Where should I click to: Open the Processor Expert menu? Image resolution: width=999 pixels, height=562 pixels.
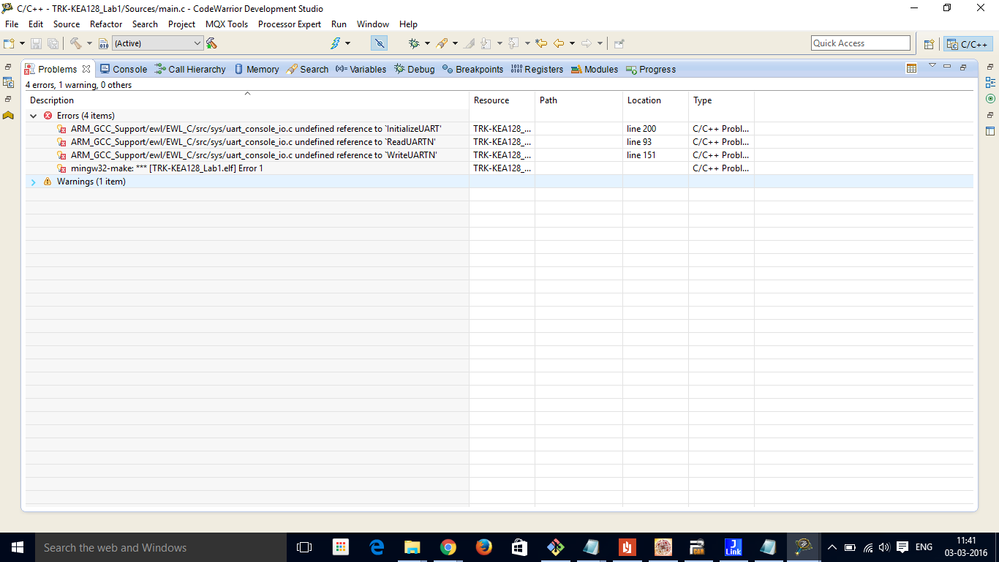tap(289, 24)
